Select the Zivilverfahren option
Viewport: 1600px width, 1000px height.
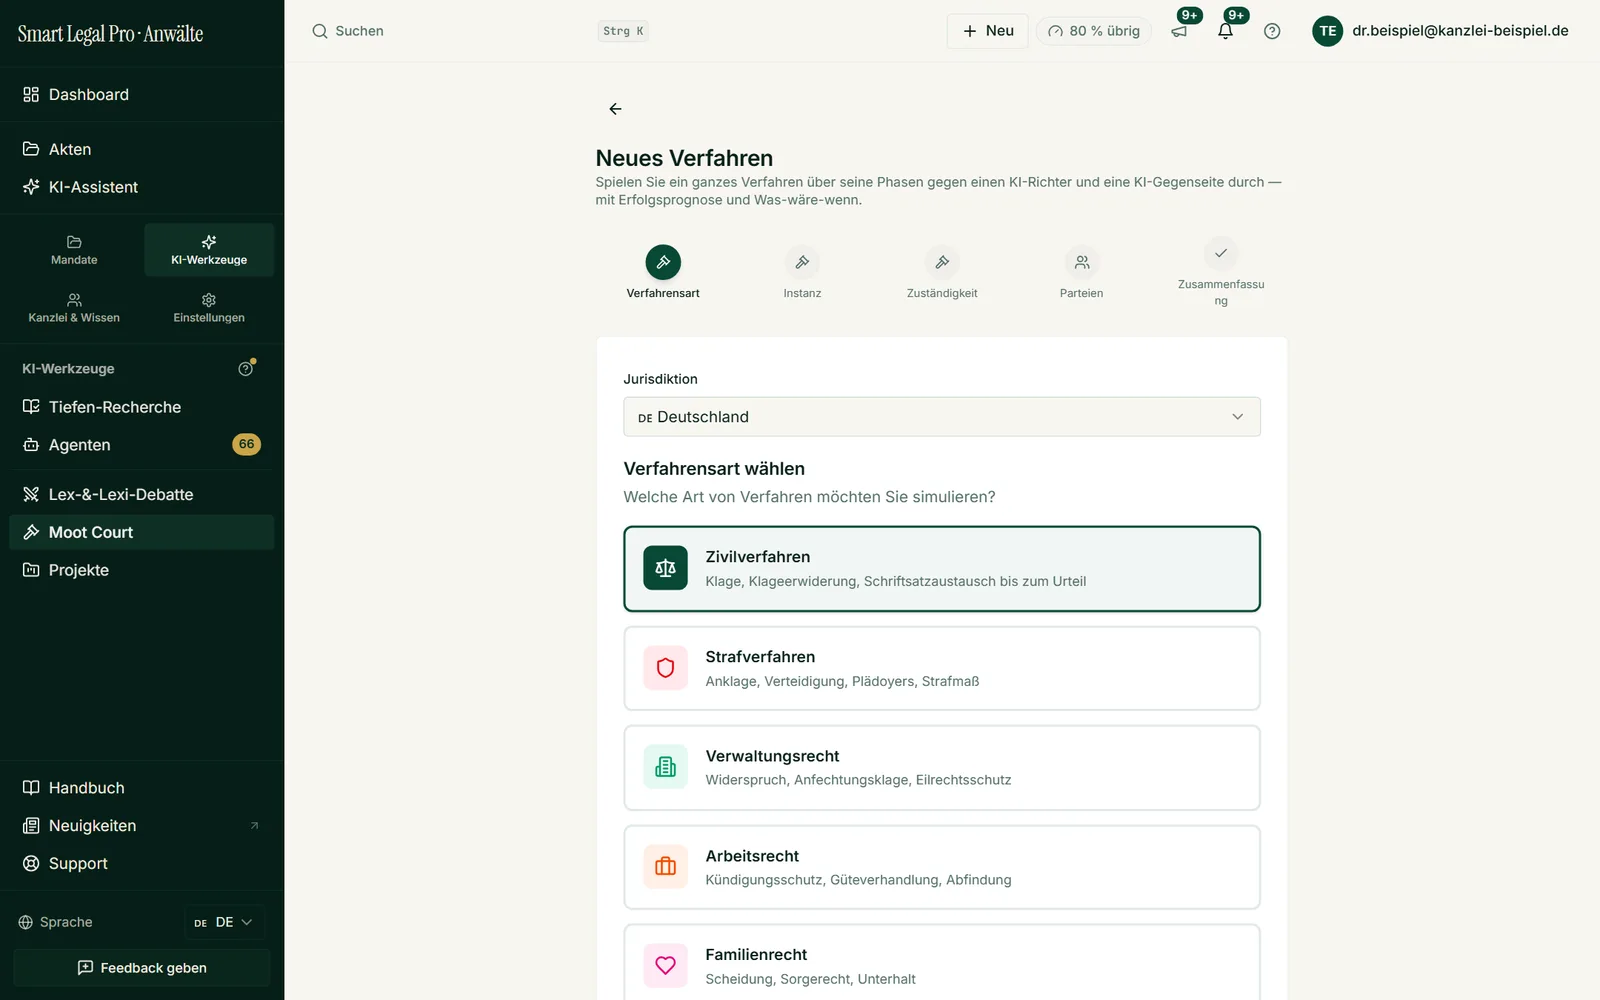coord(942,569)
